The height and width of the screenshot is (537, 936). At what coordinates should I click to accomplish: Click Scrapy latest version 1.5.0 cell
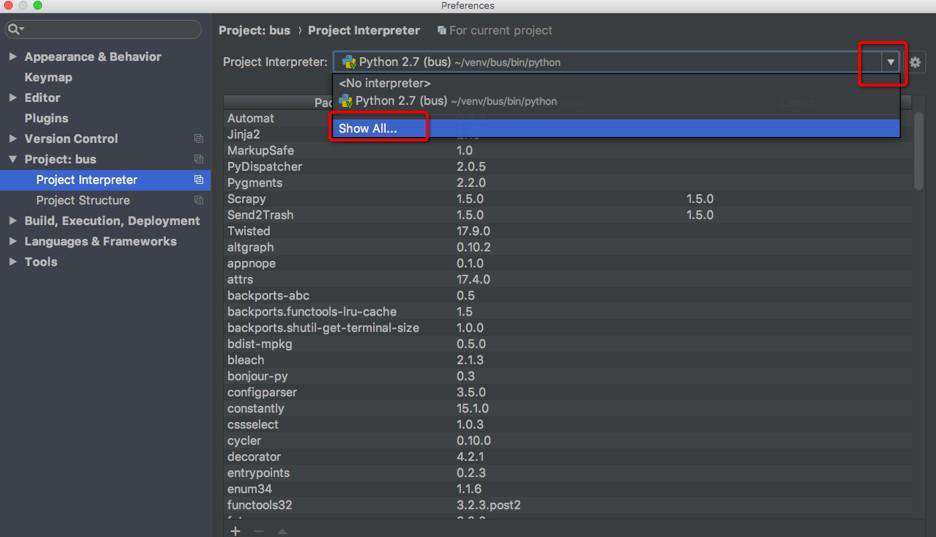point(700,199)
